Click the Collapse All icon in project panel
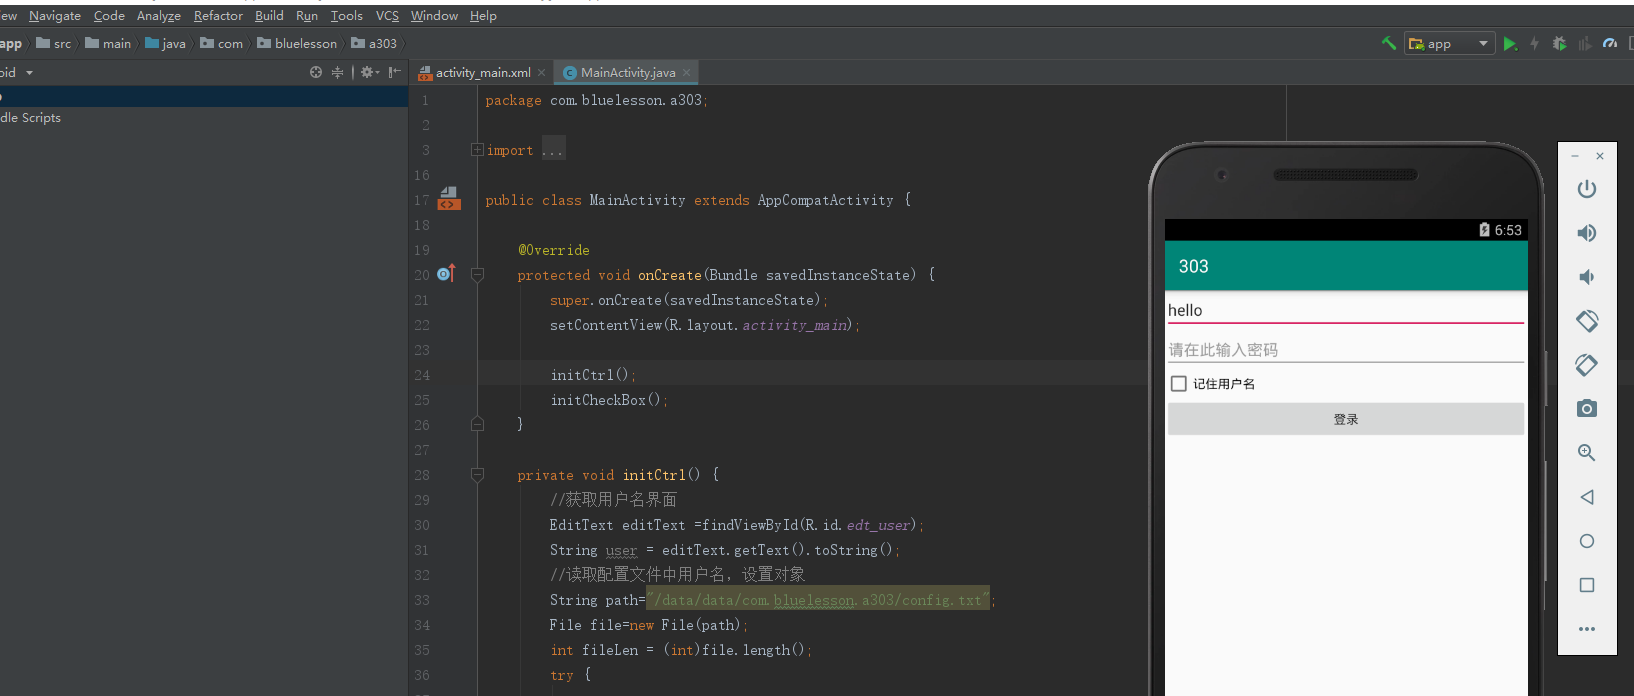 pyautogui.click(x=337, y=72)
